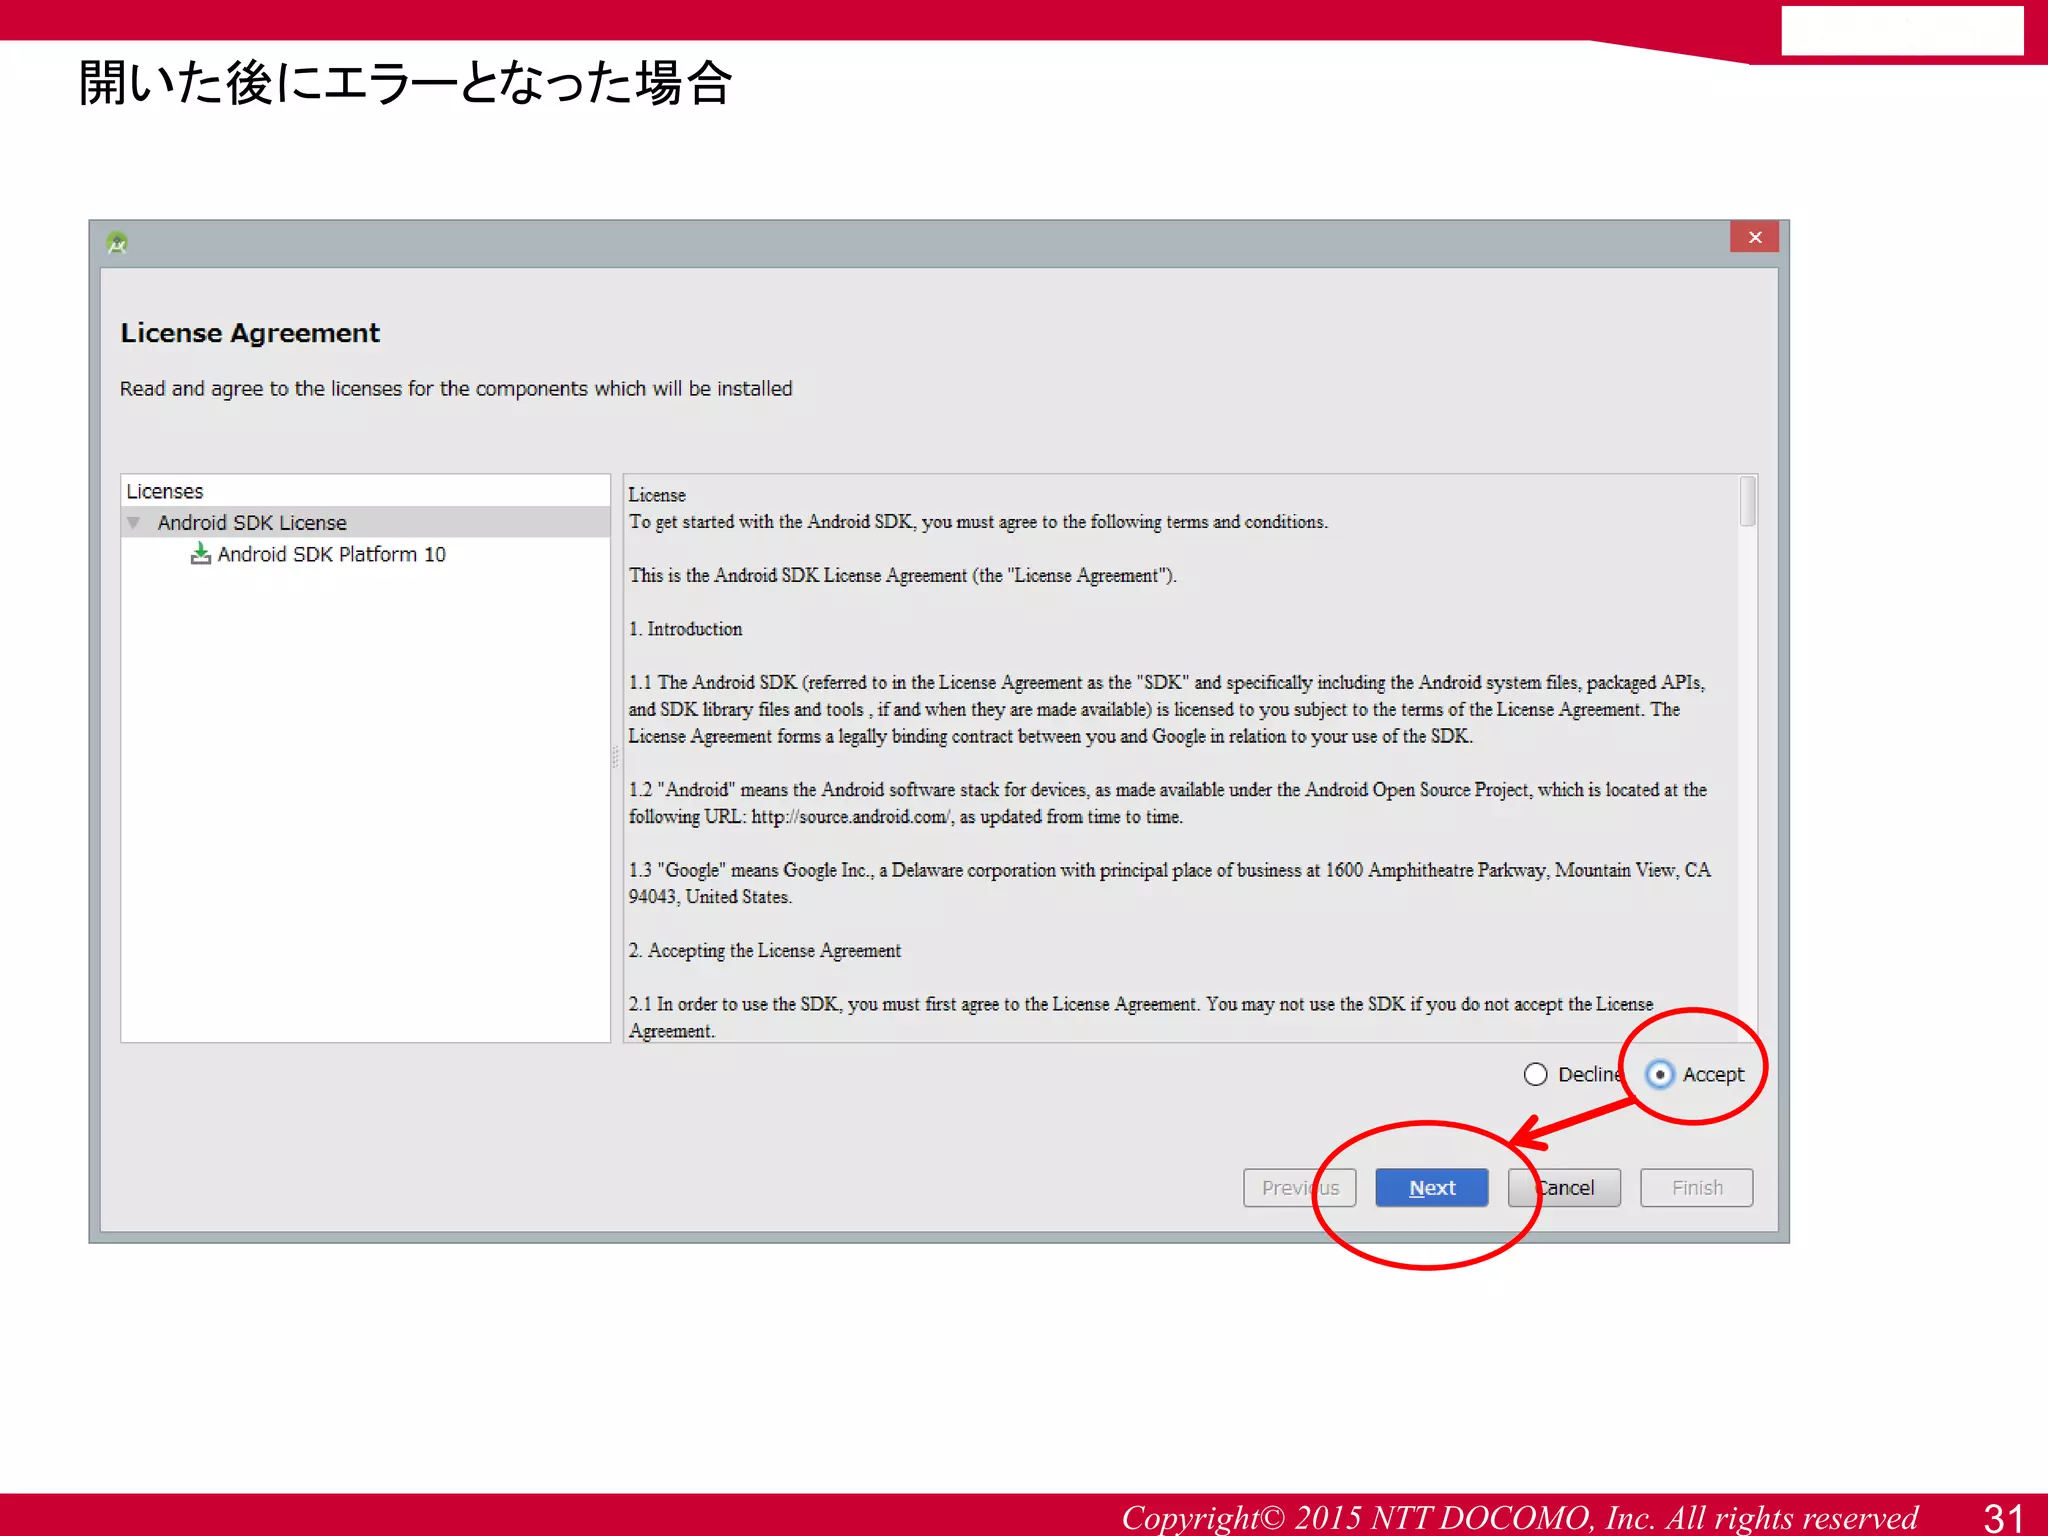This screenshot has width=2048, height=1536.
Task: Click the Cancel button
Action: (x=1564, y=1188)
